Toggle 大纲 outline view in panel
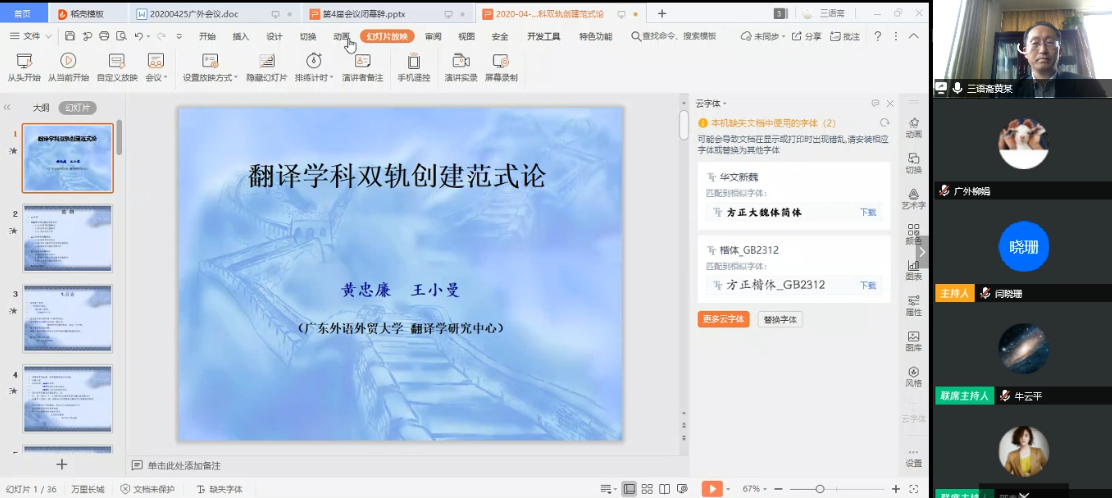The width and height of the screenshot is (1112, 498). pos(41,108)
